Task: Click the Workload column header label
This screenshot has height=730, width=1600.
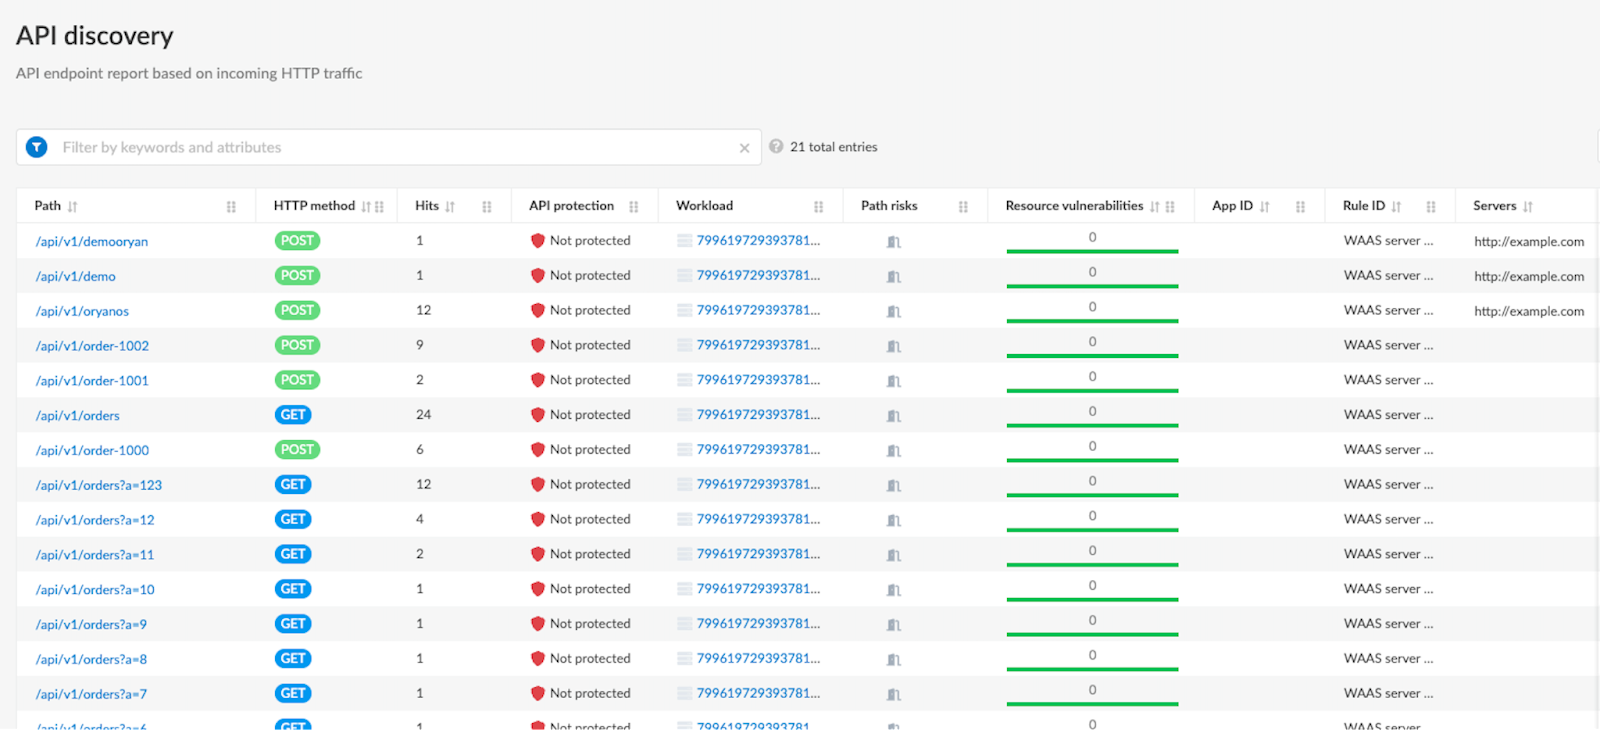Action: point(704,205)
